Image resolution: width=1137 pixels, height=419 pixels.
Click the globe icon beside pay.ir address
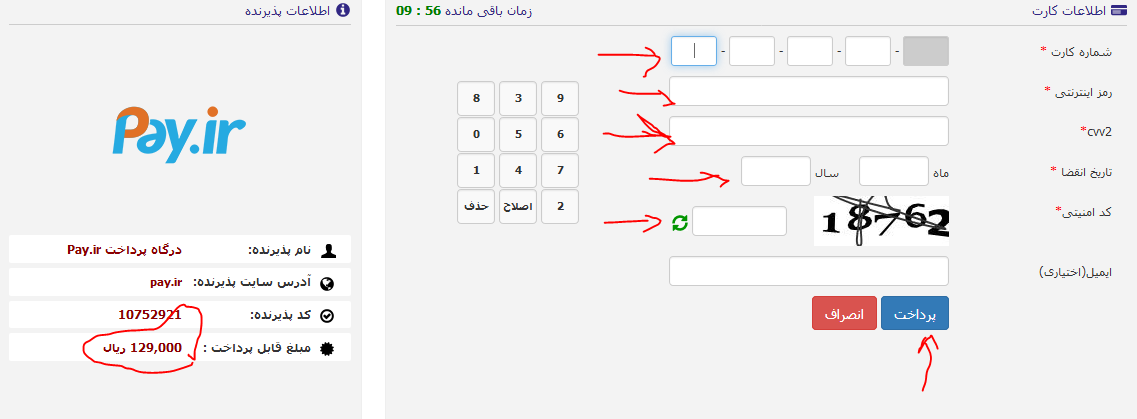(327, 283)
